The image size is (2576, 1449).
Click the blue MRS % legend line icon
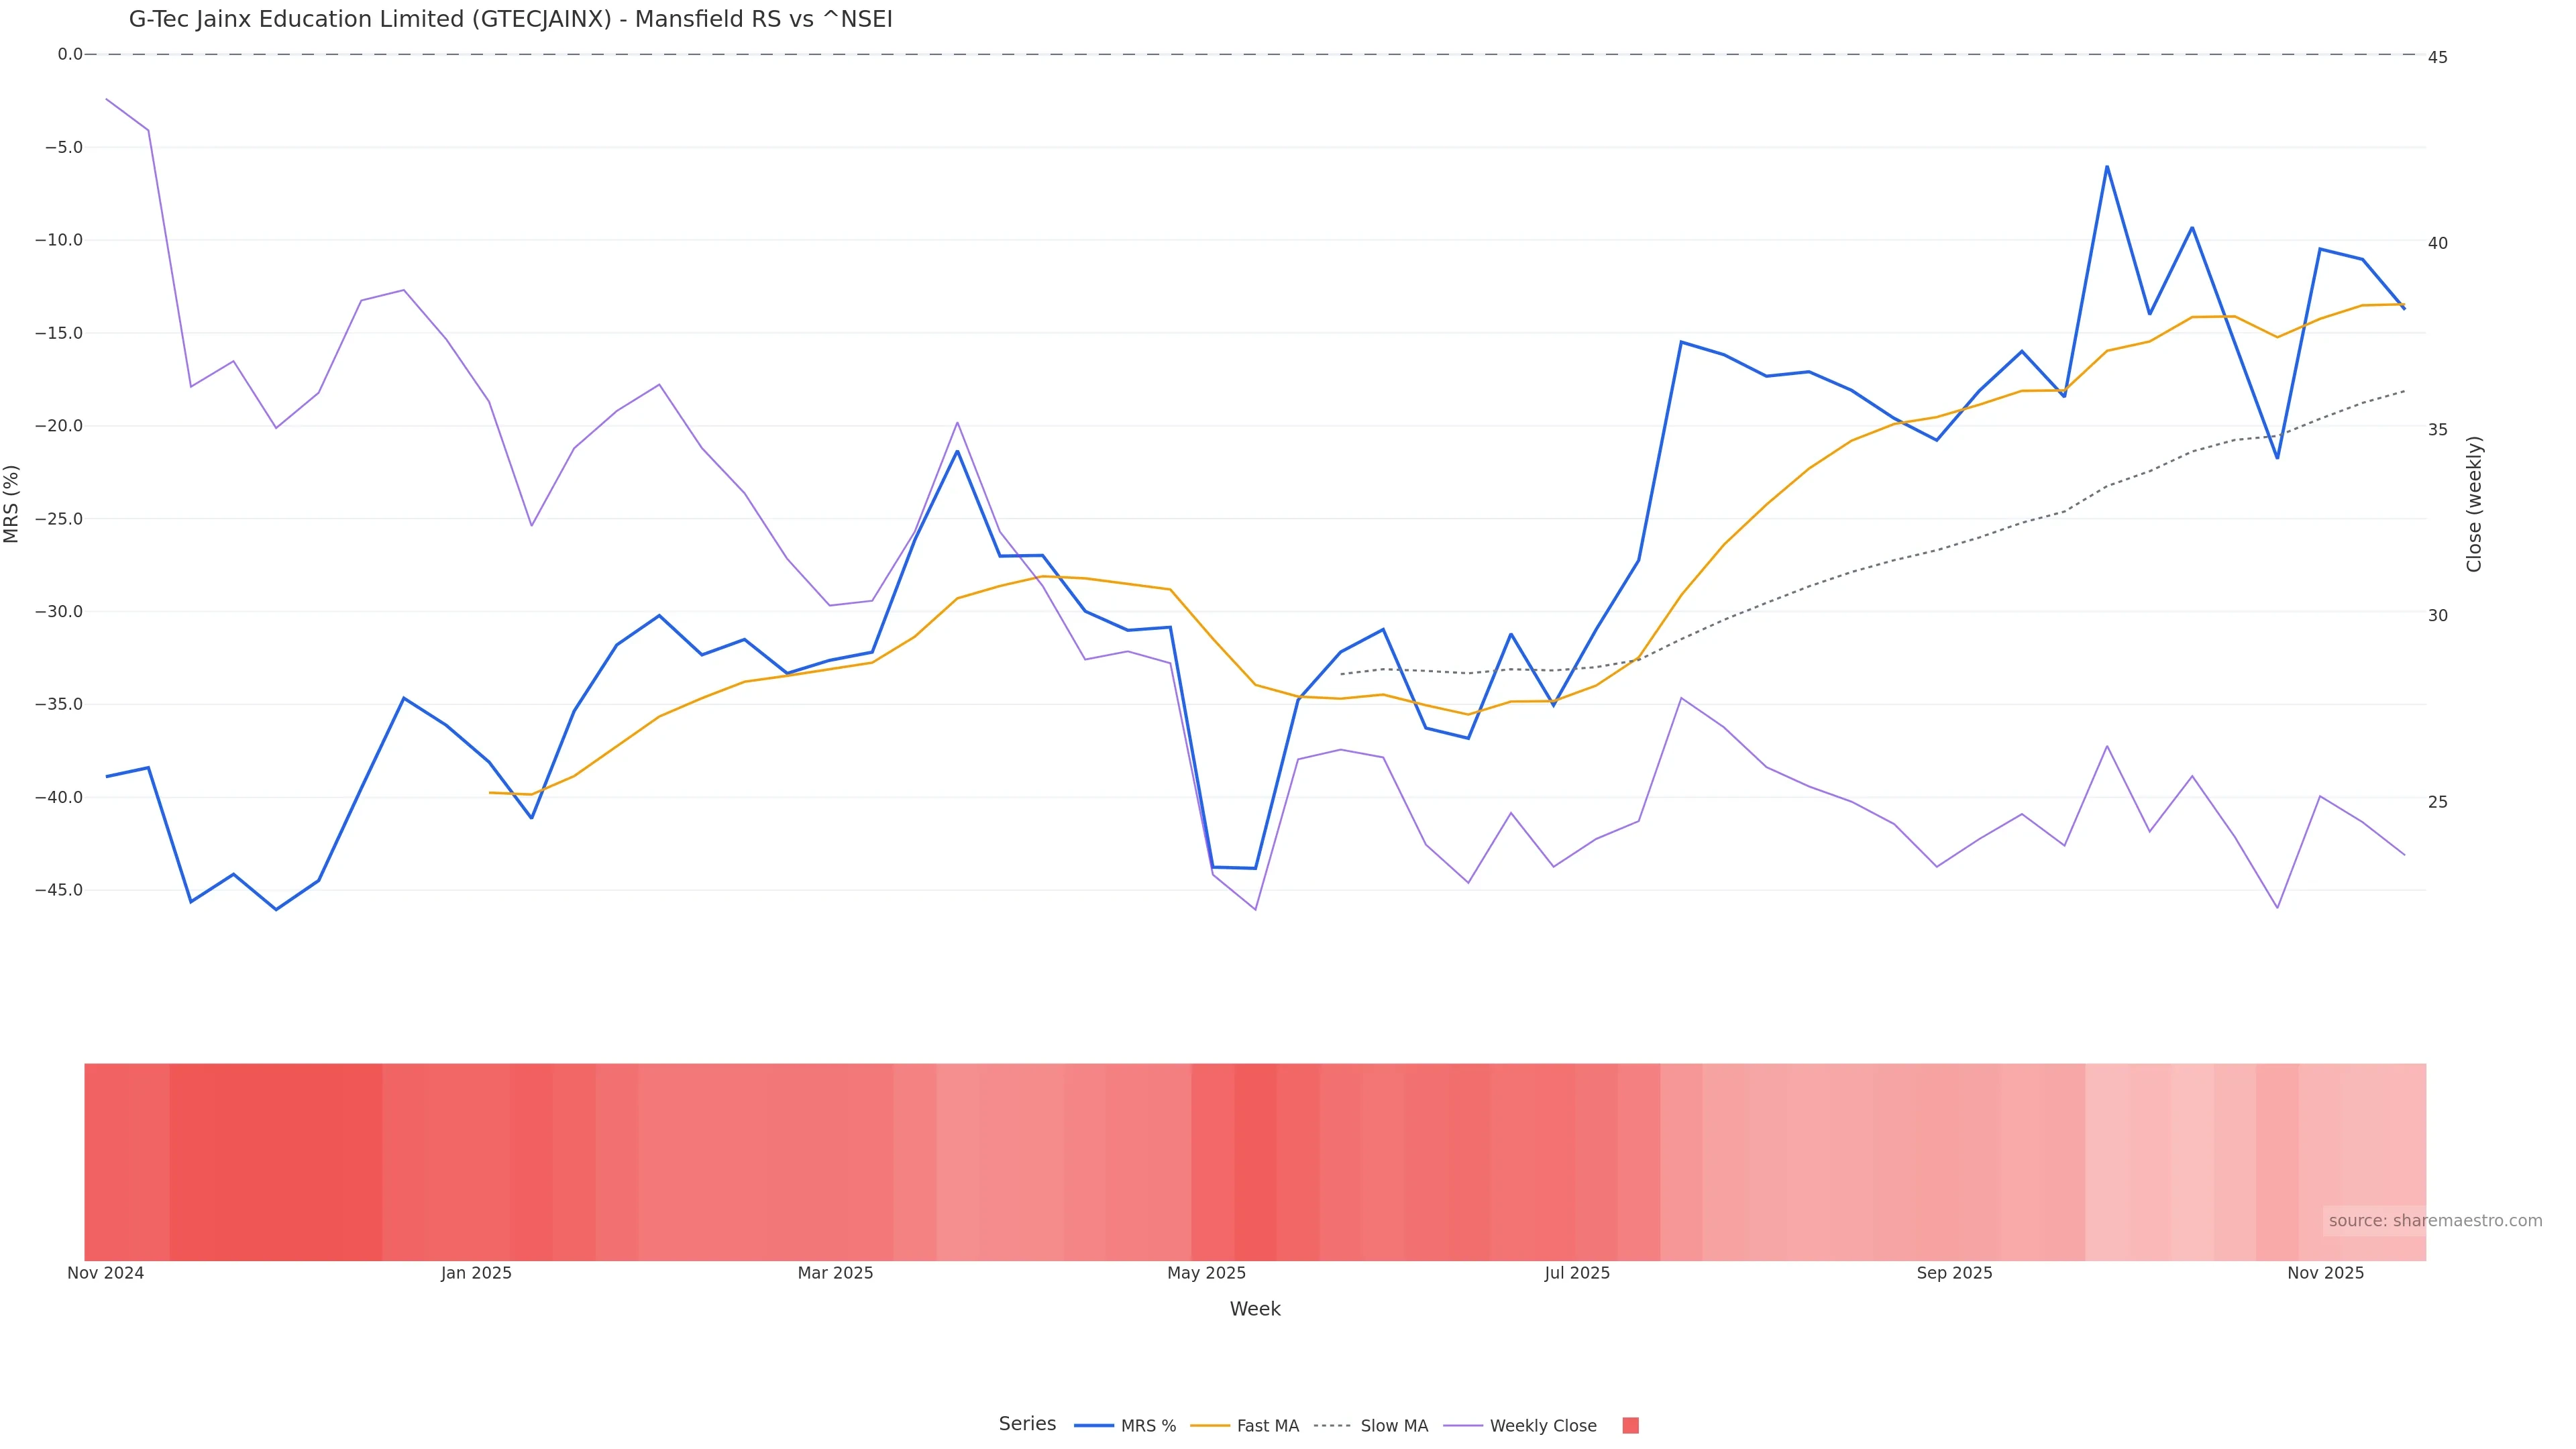click(x=1094, y=1426)
